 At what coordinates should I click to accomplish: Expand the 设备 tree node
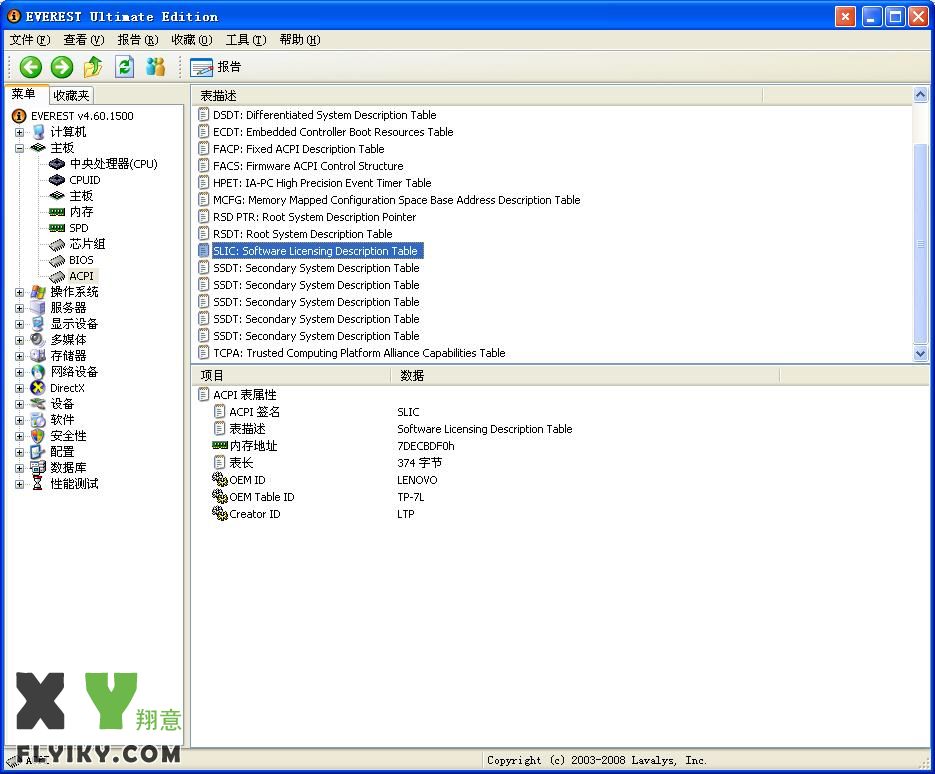click(20, 404)
